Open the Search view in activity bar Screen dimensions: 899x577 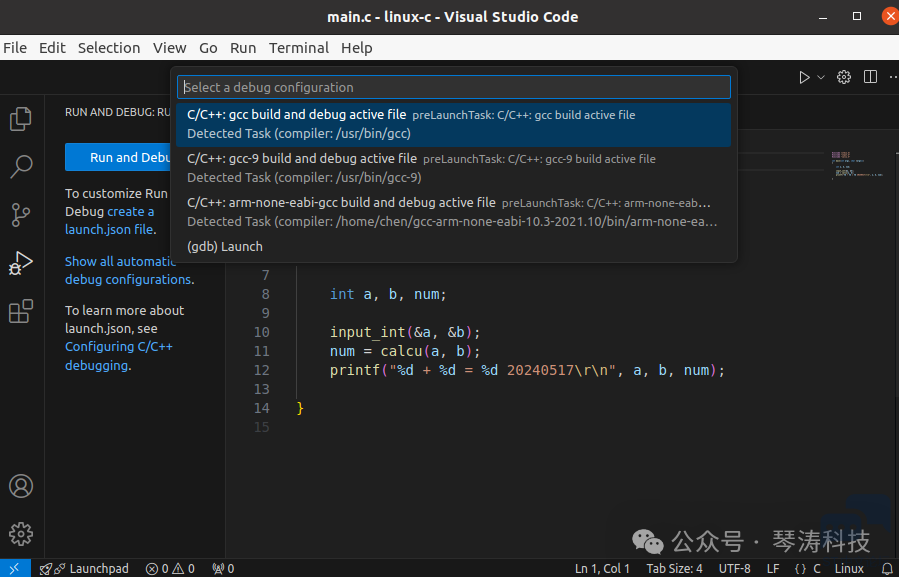[x=21, y=167]
